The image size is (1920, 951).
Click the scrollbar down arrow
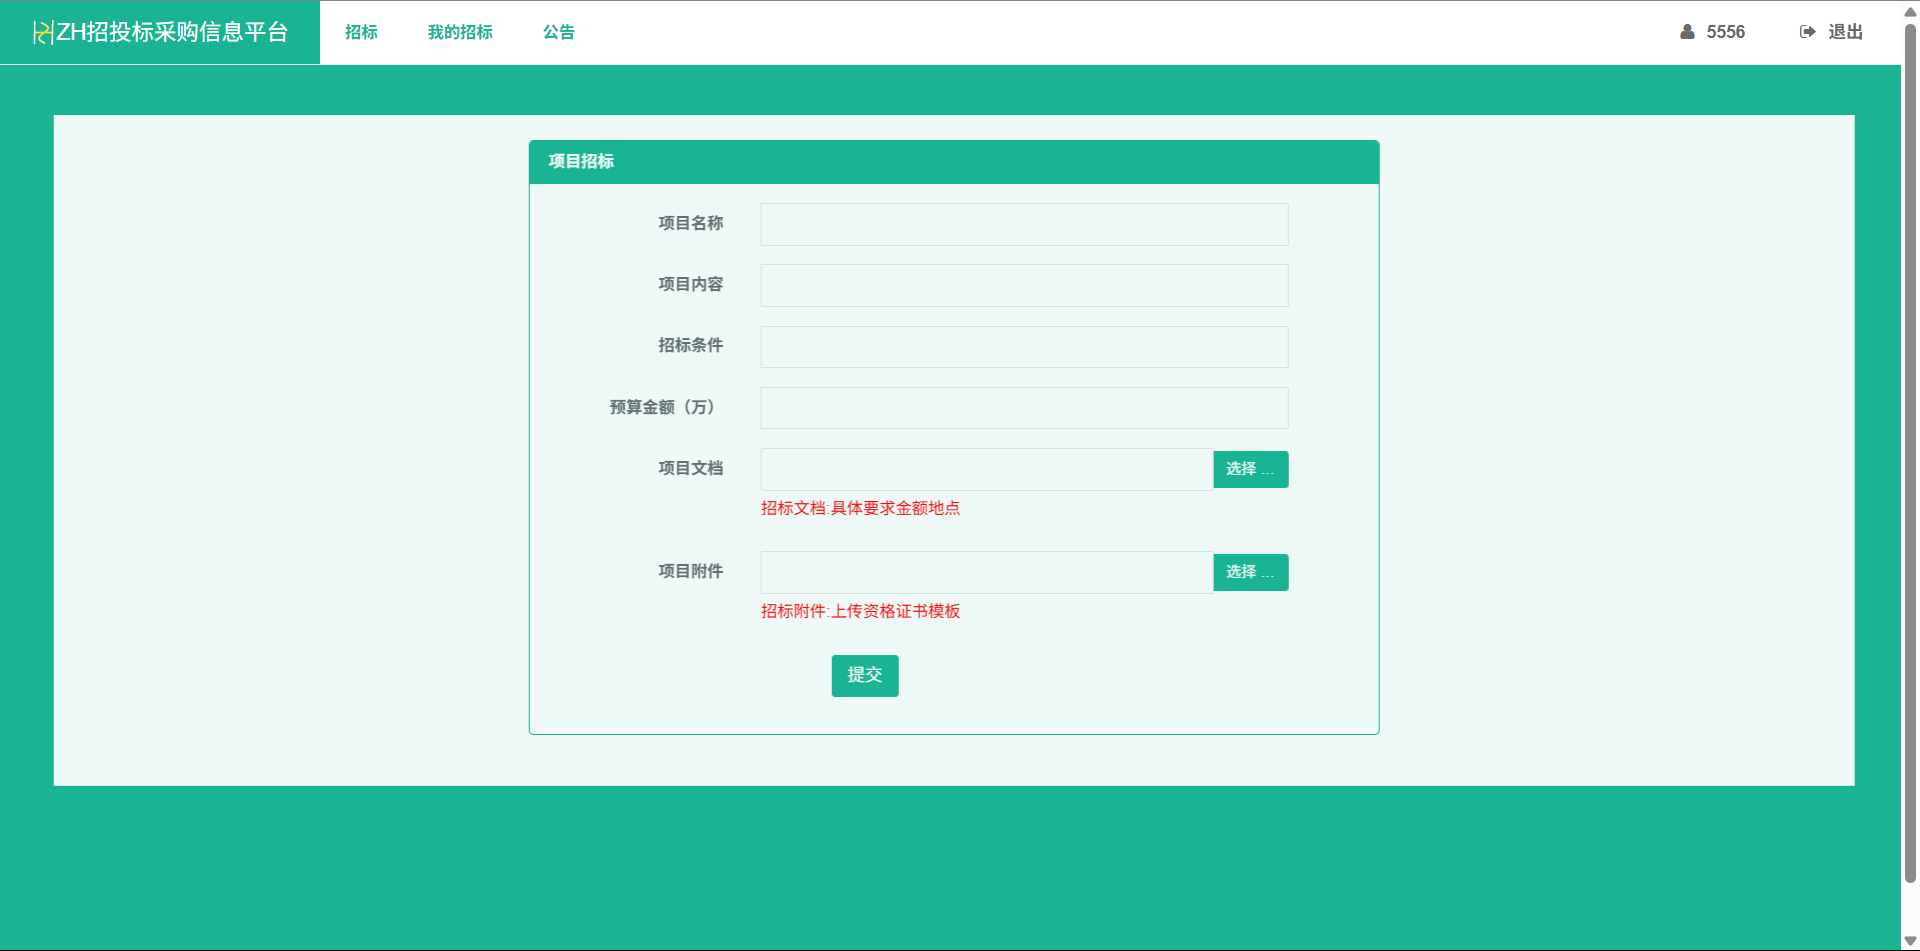coord(1910,940)
